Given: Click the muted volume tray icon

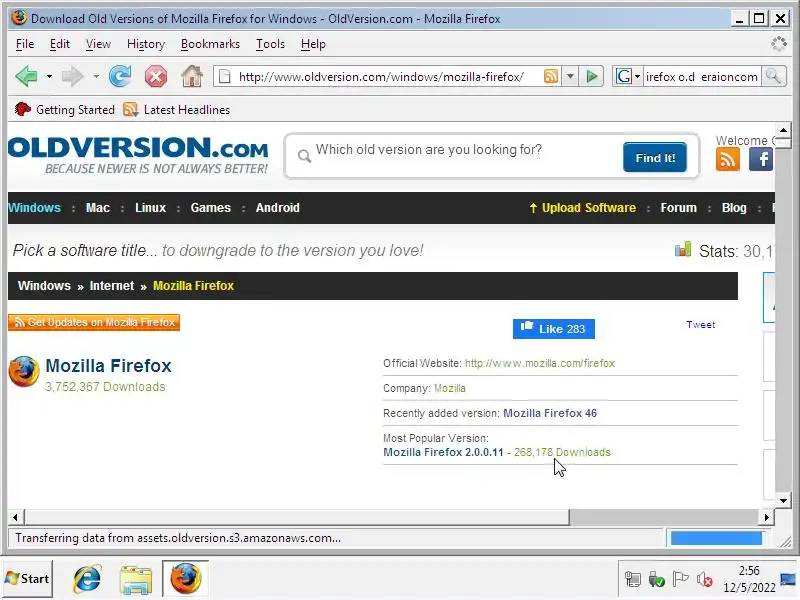Looking at the screenshot, I should pos(705,580).
